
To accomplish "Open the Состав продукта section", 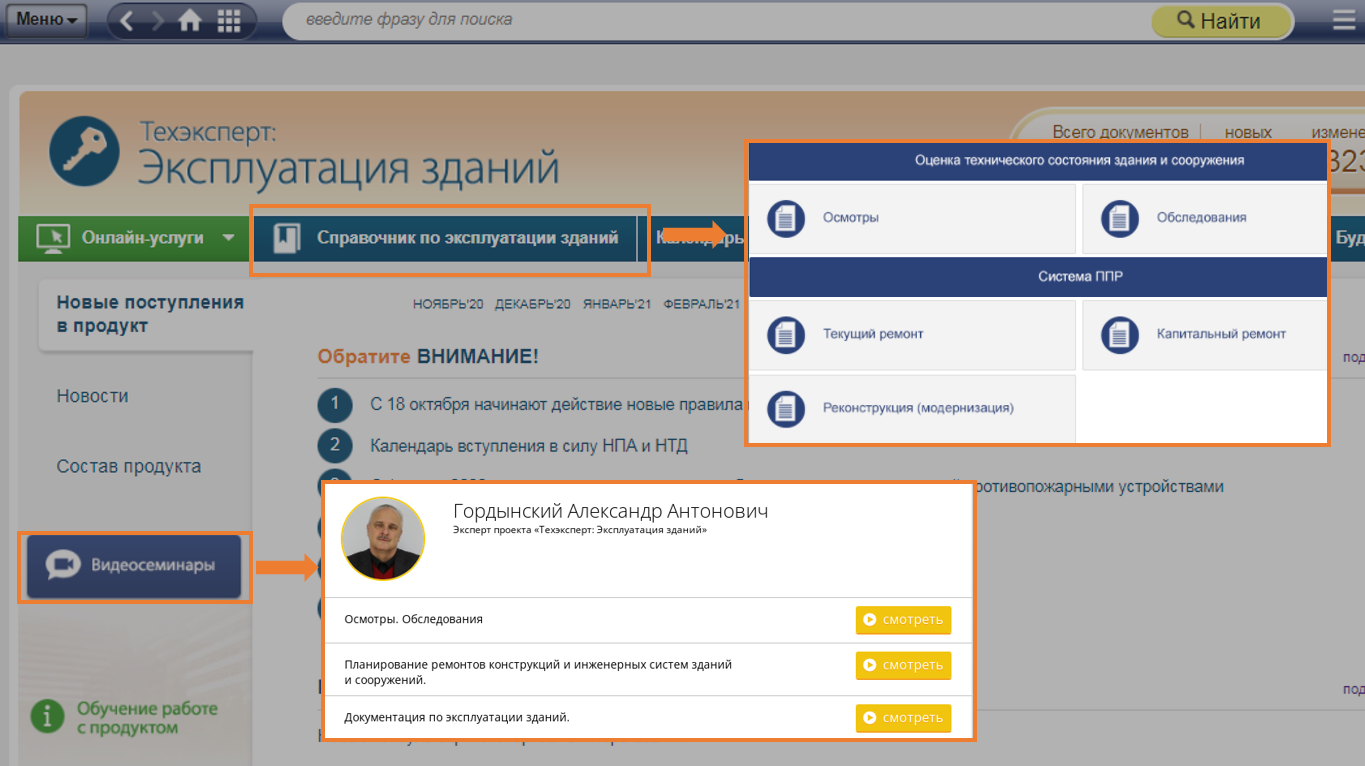I will (x=129, y=466).
